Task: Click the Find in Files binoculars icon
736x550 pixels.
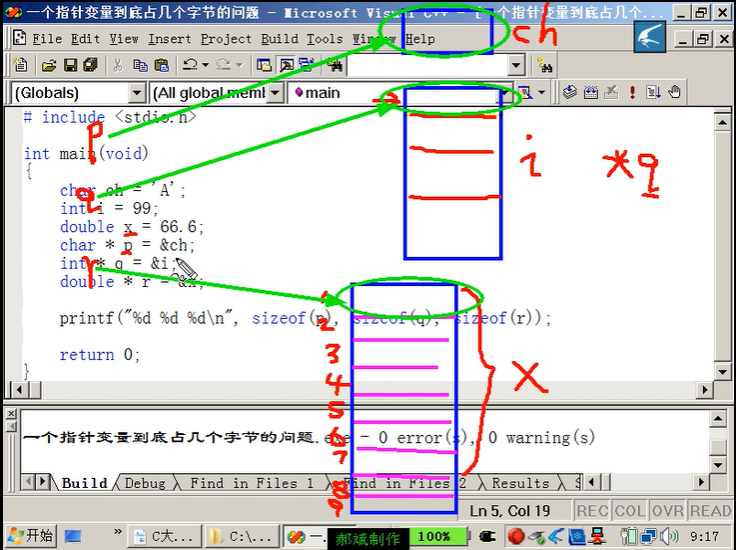Action: pos(335,65)
